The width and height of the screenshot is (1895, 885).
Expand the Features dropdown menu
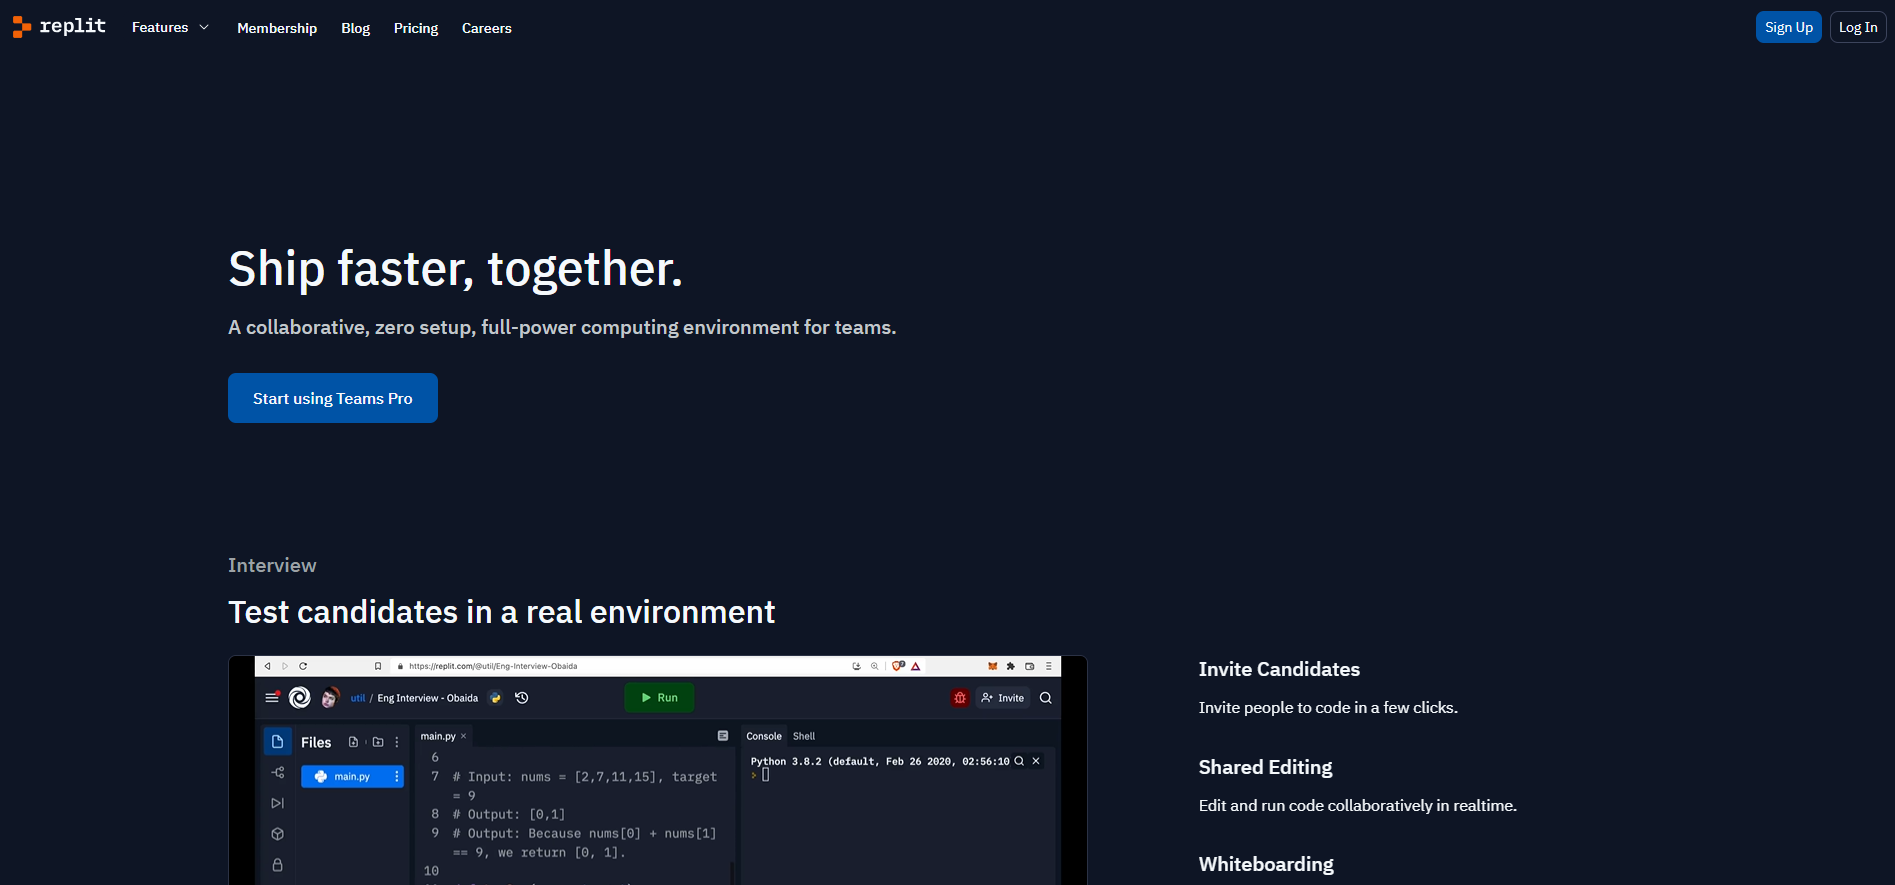pos(170,28)
